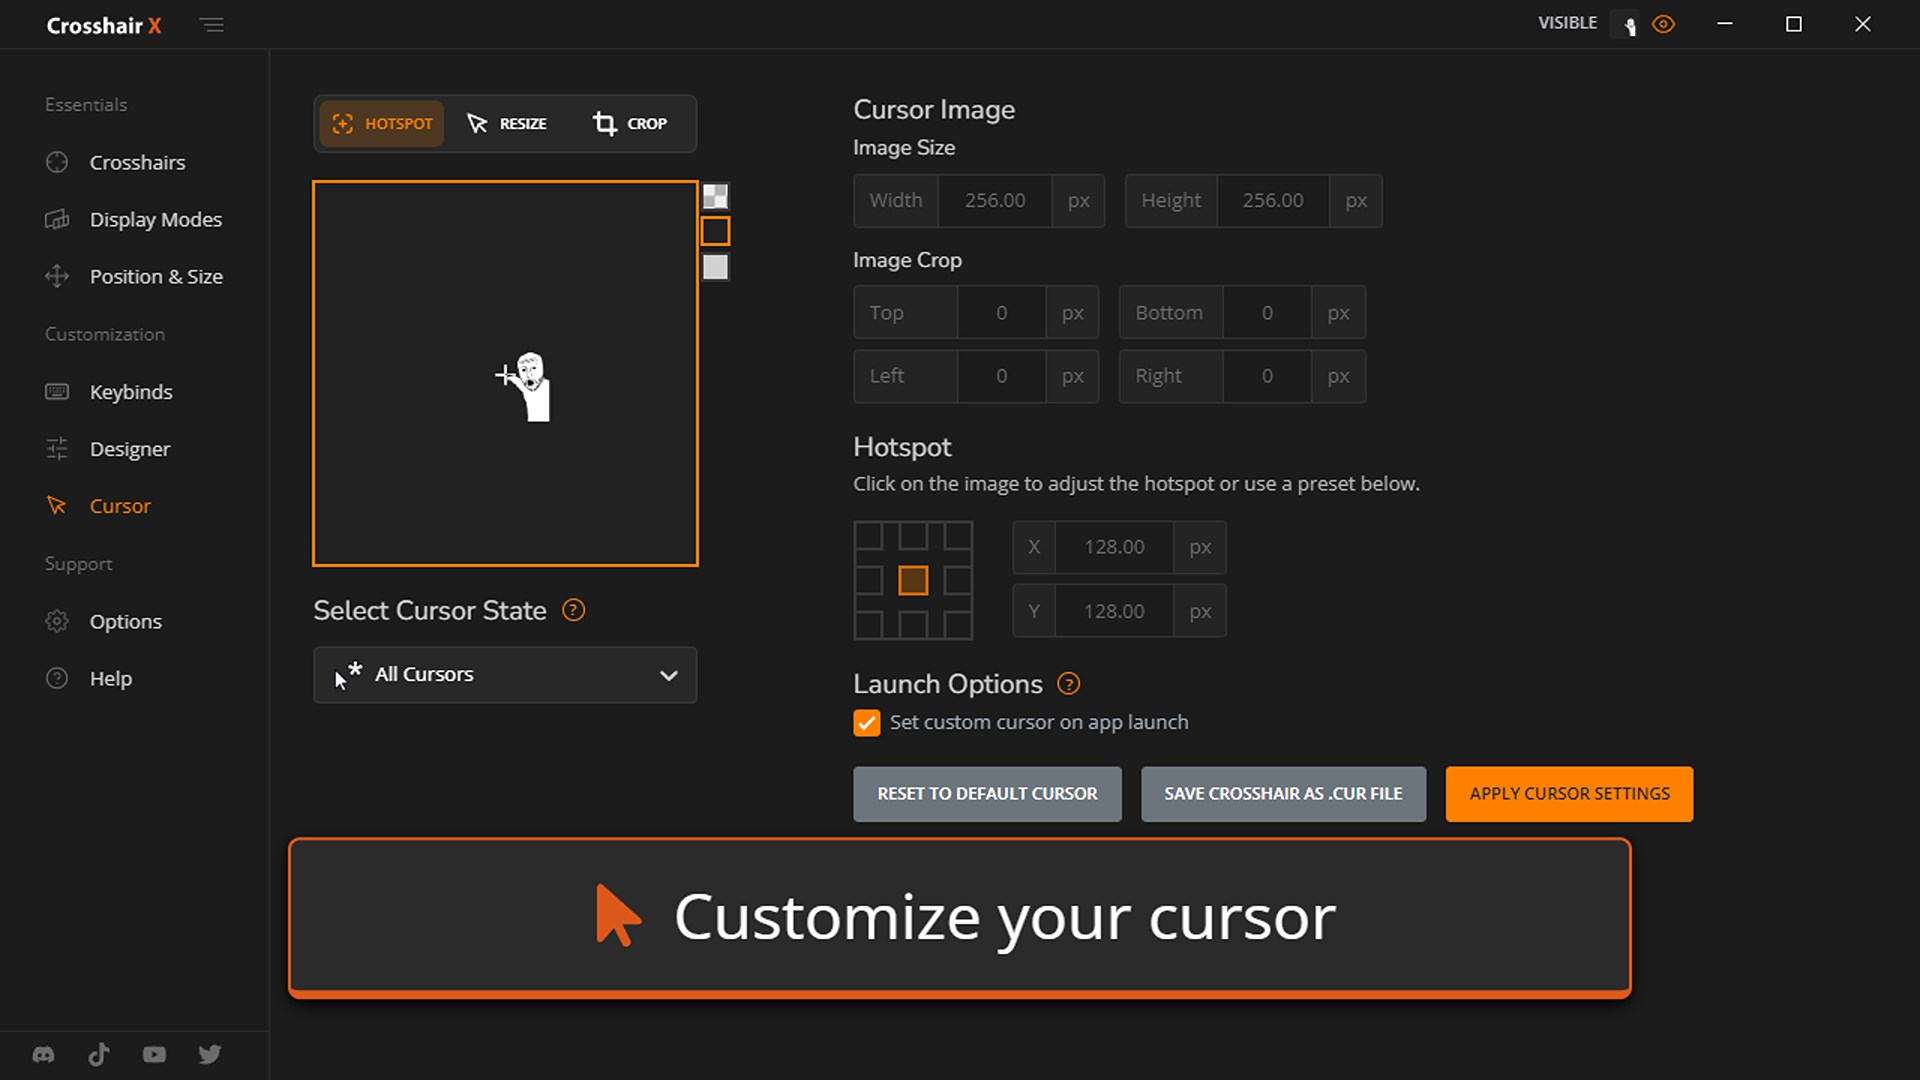Open the Crosshairs section in sidebar
The width and height of the screenshot is (1920, 1080).
pyautogui.click(x=136, y=162)
